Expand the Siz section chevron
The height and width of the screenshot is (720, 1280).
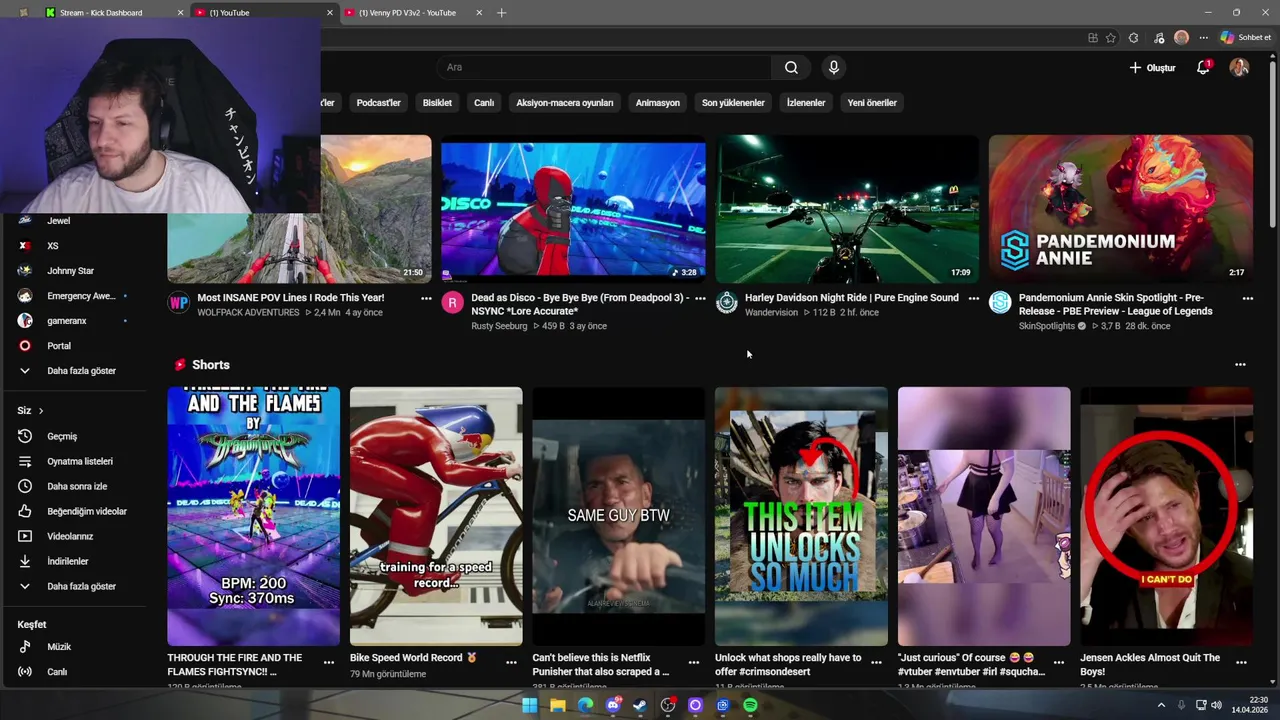[x=41, y=411]
